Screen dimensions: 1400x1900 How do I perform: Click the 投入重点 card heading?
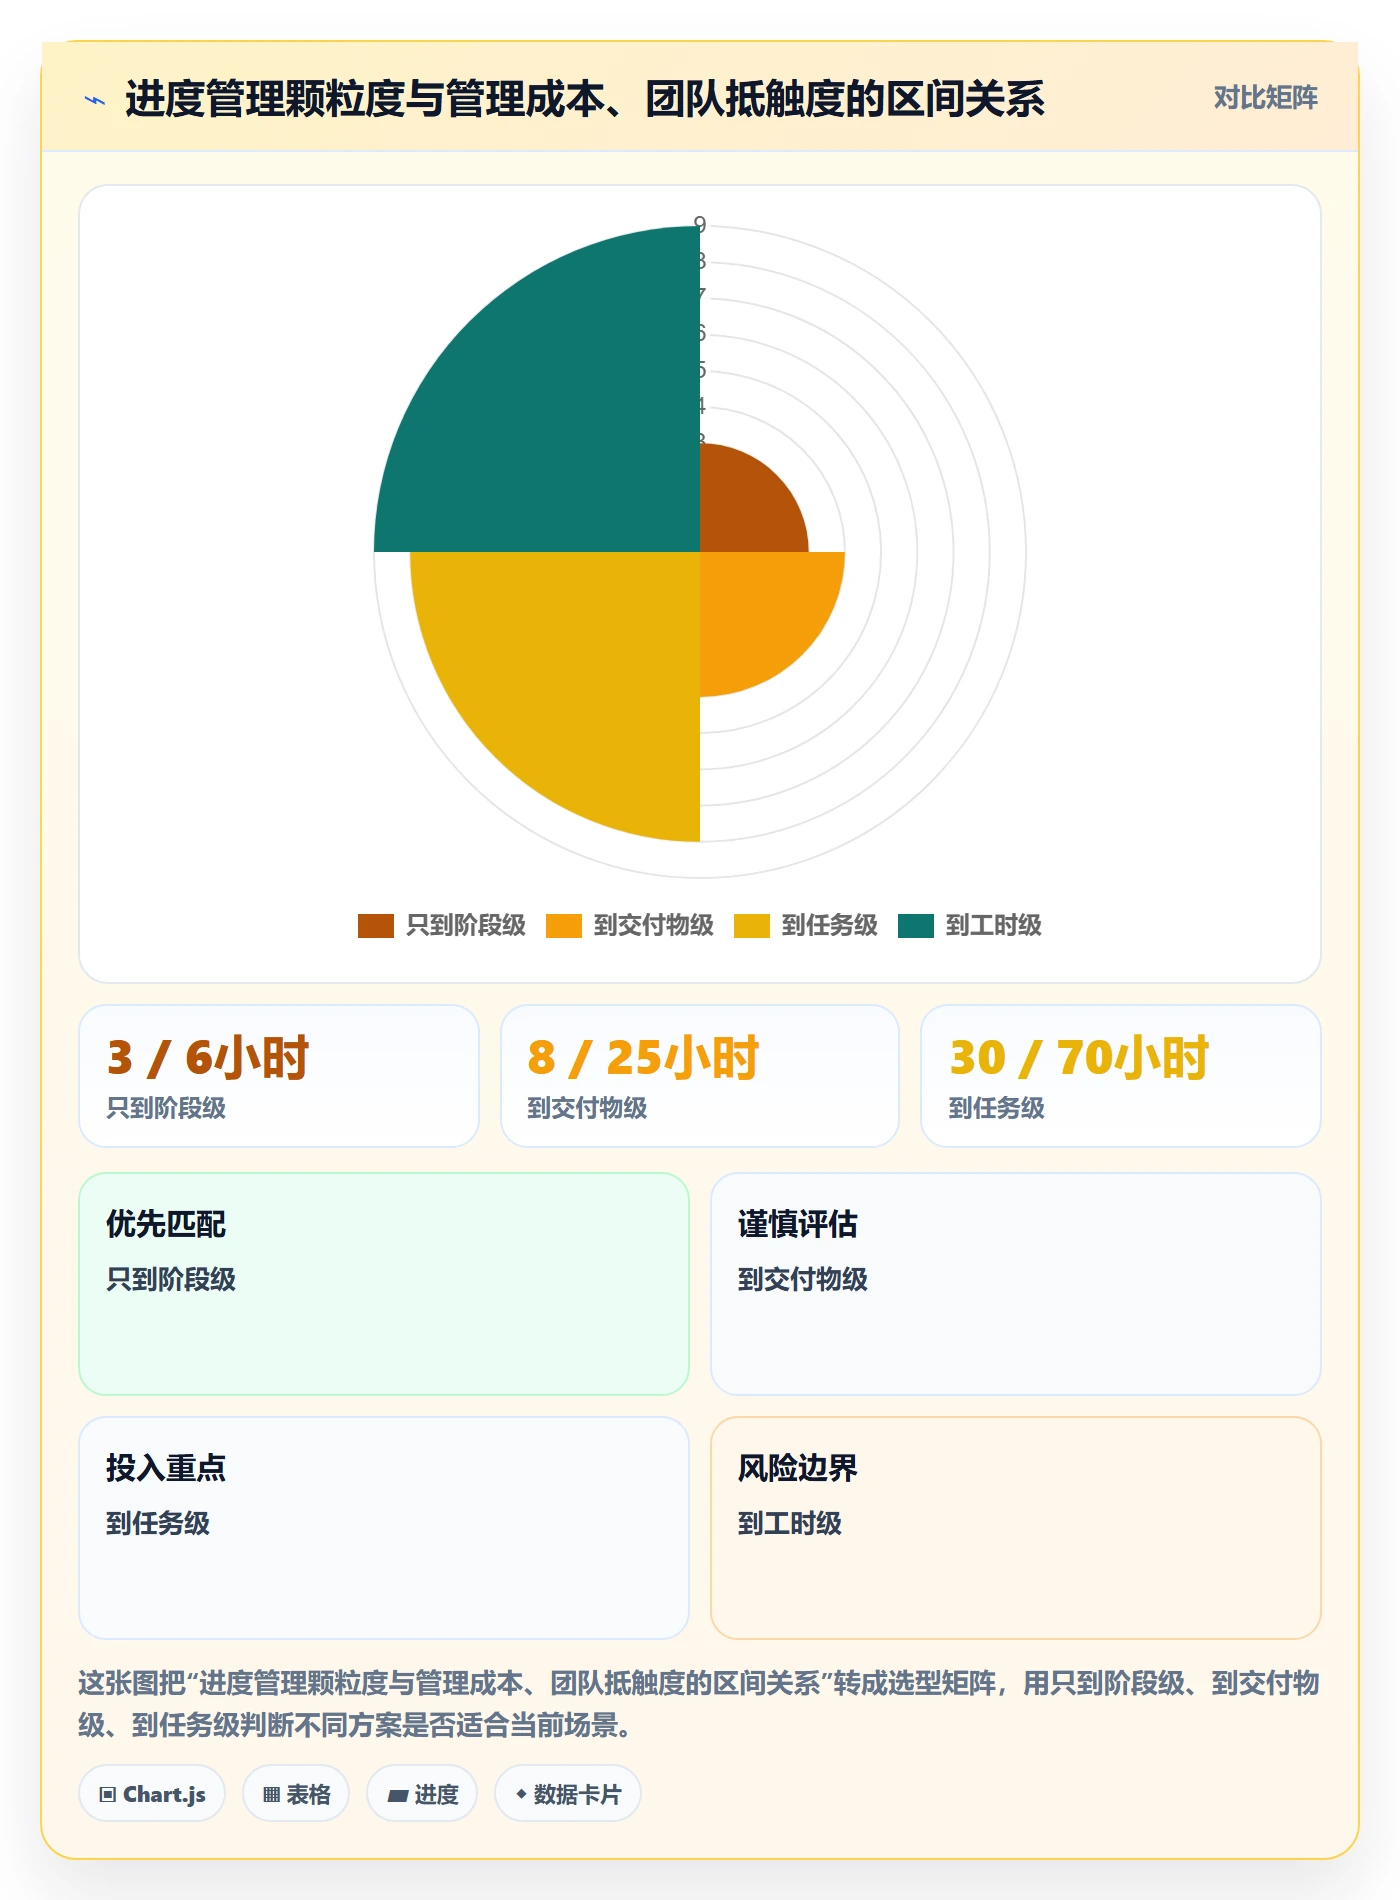click(x=166, y=1468)
